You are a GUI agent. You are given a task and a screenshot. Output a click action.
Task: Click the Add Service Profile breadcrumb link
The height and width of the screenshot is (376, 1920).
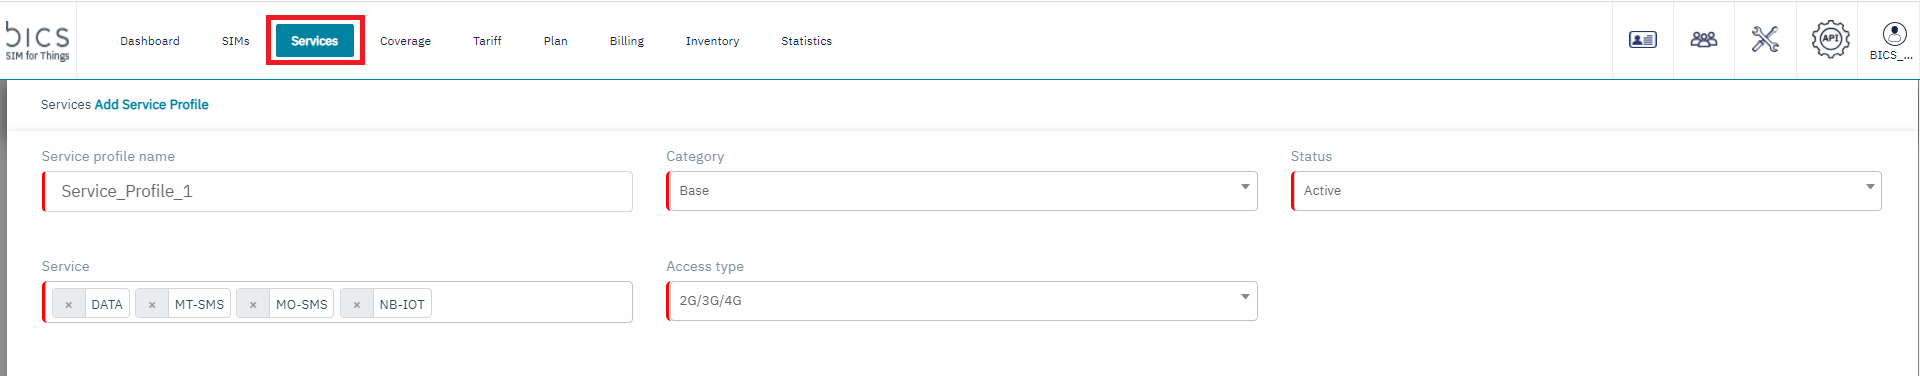pyautogui.click(x=152, y=104)
